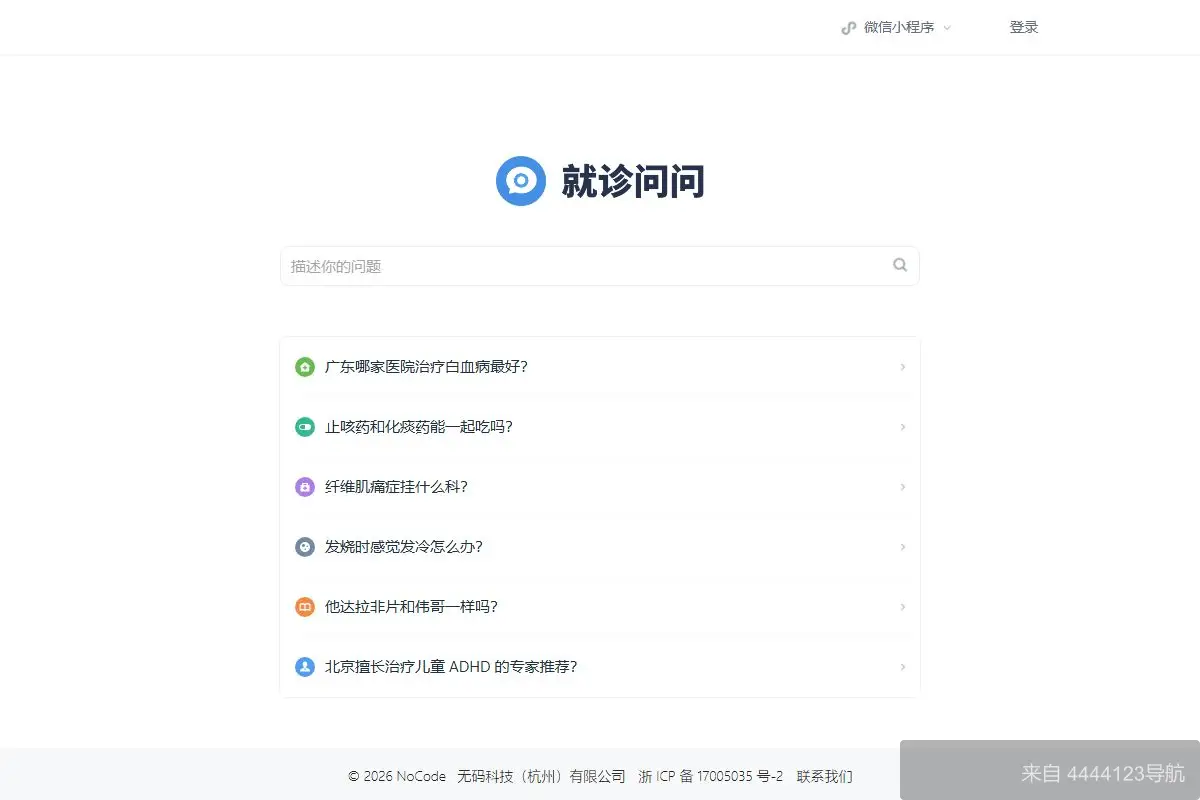
Task: Open chevron for 发烧时感觉发冷怎么办
Action: [x=903, y=547]
